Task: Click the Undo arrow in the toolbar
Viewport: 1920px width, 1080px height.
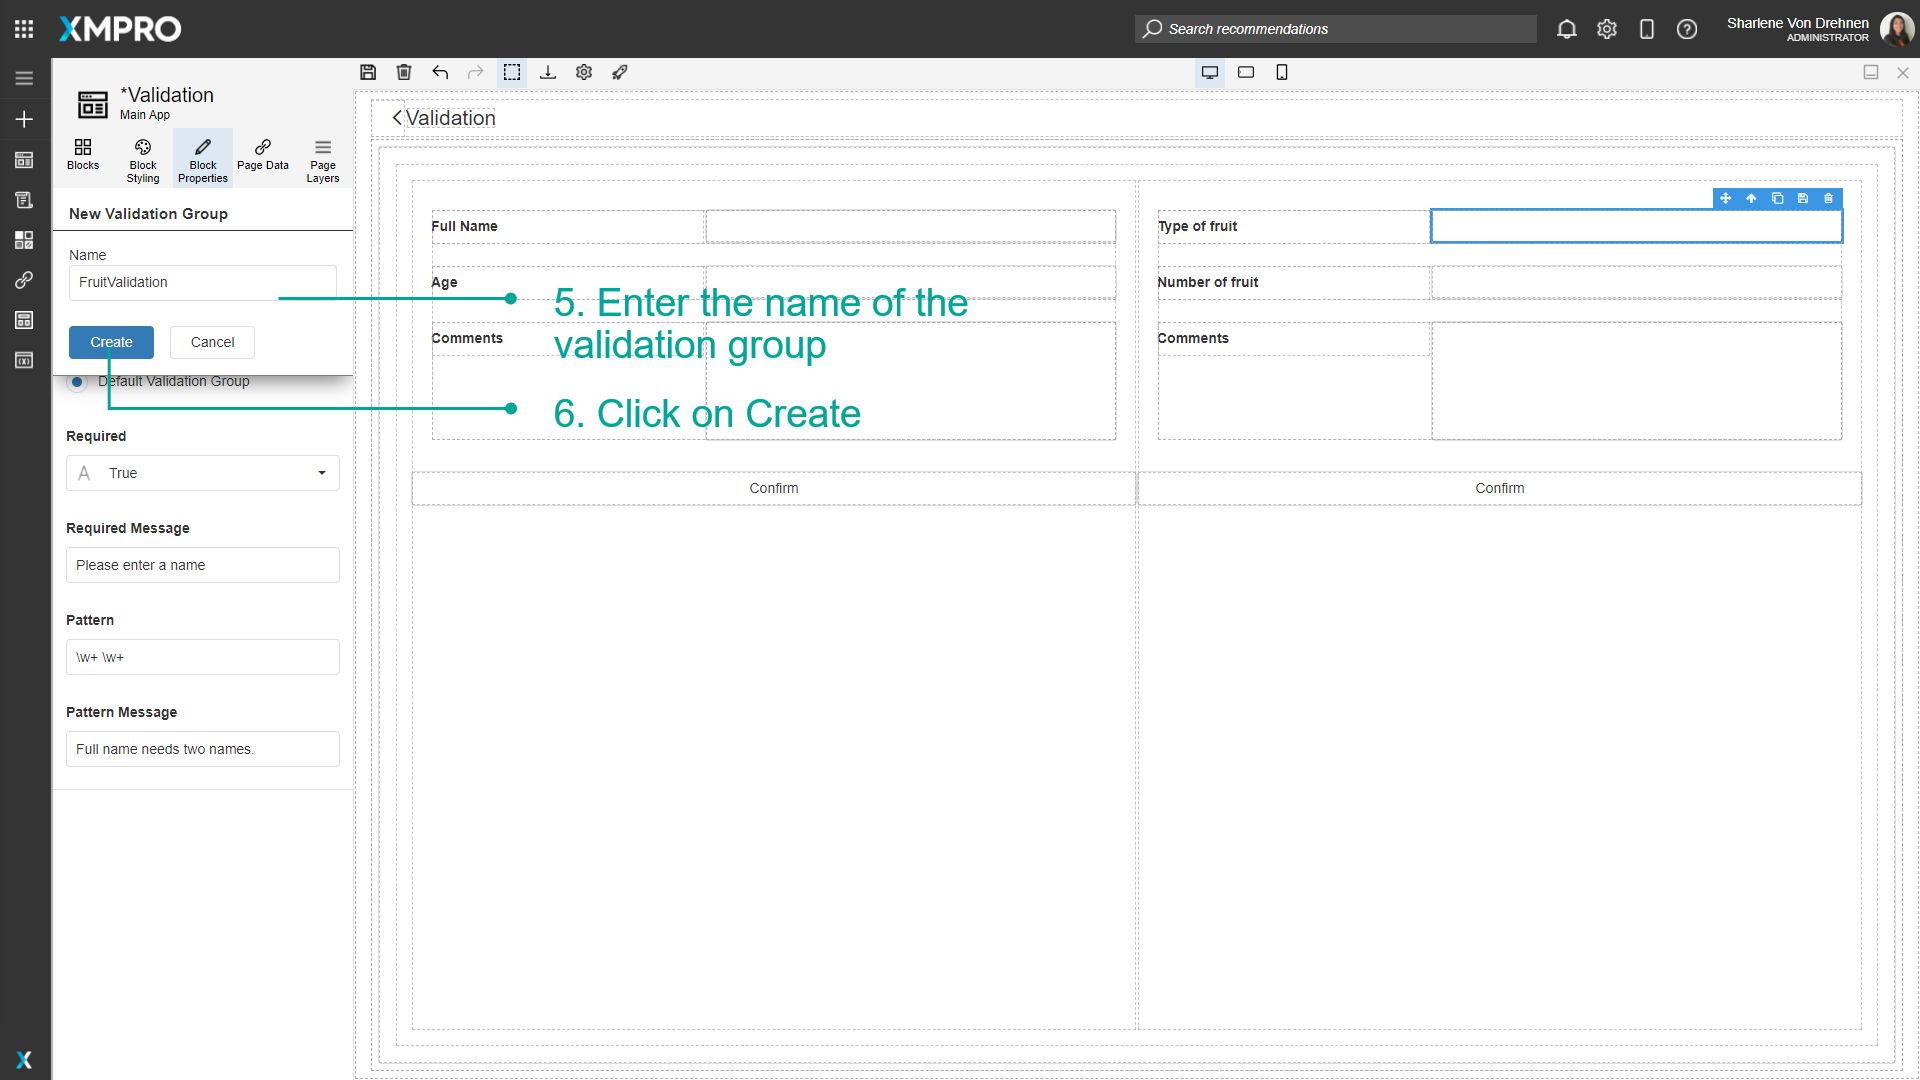Action: [x=440, y=72]
